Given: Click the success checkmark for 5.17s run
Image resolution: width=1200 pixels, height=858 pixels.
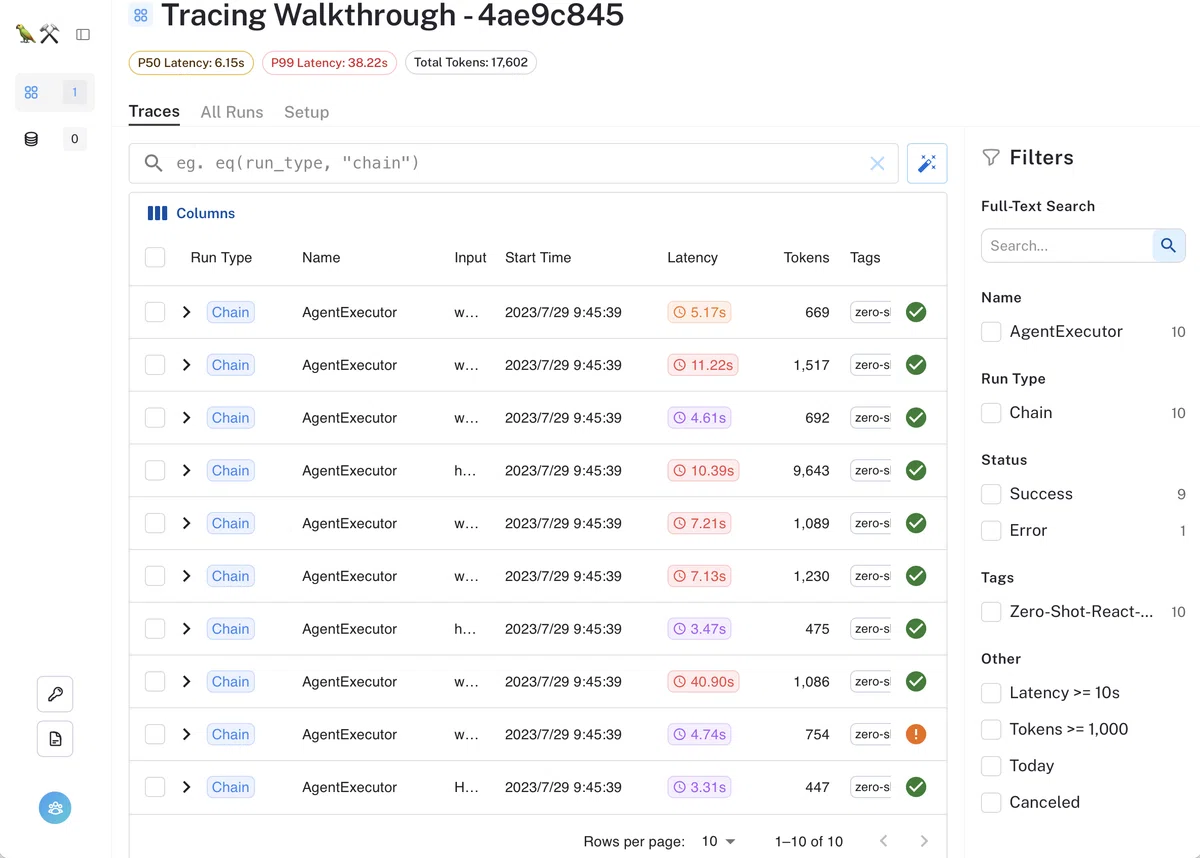Looking at the screenshot, I should 916,312.
